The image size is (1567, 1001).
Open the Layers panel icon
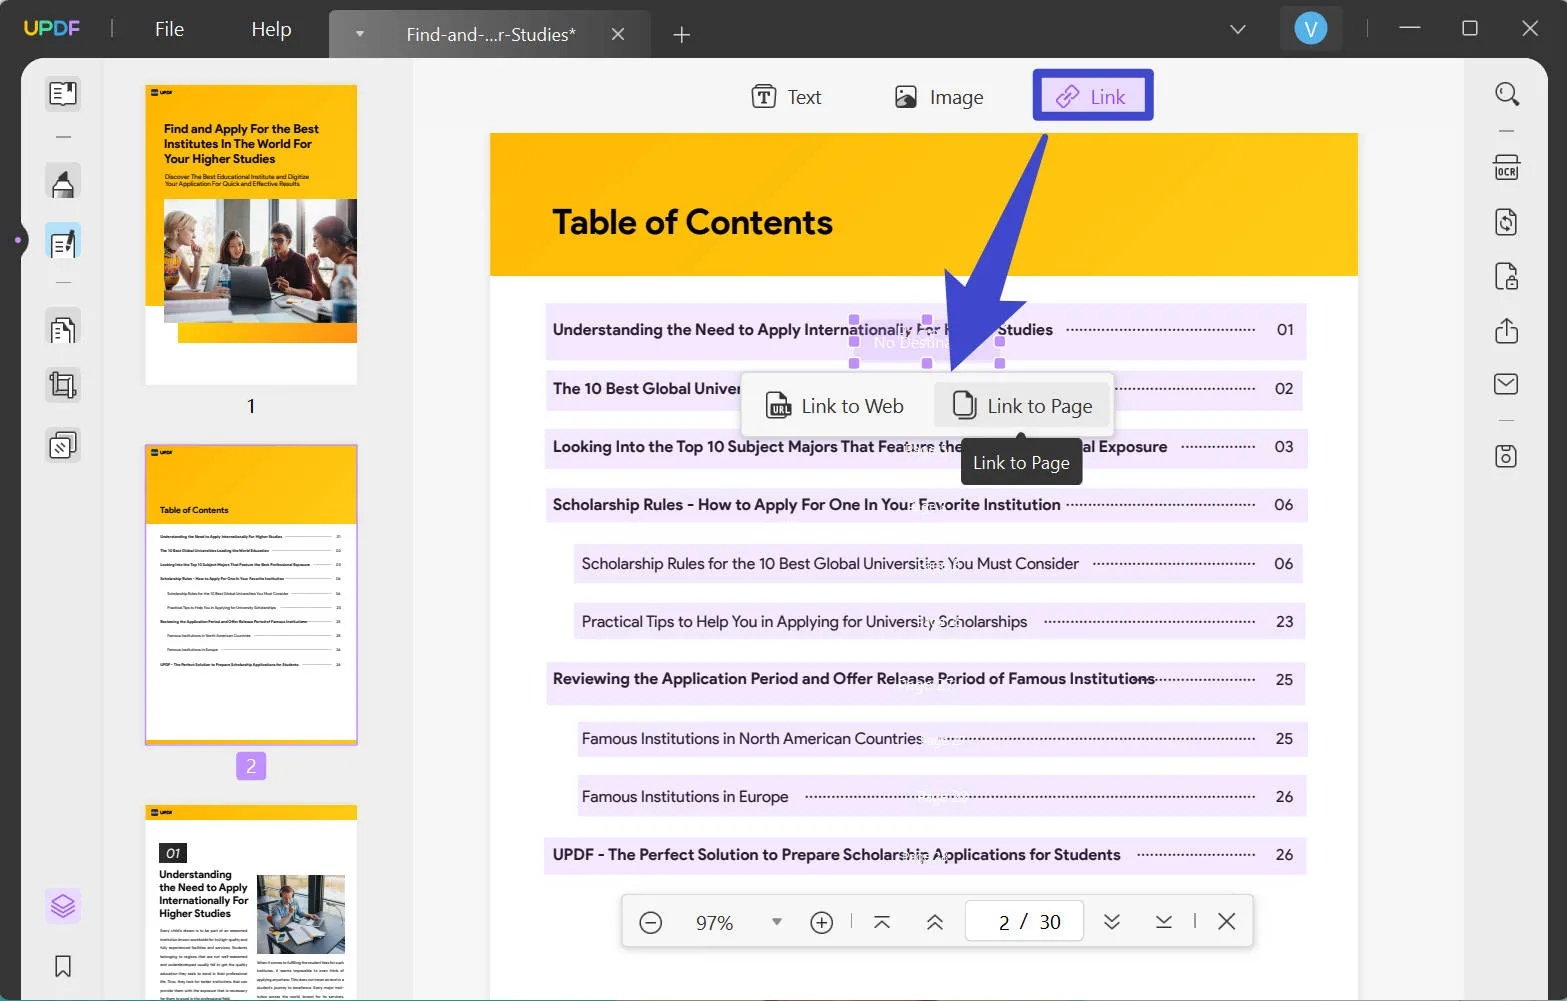[63, 906]
